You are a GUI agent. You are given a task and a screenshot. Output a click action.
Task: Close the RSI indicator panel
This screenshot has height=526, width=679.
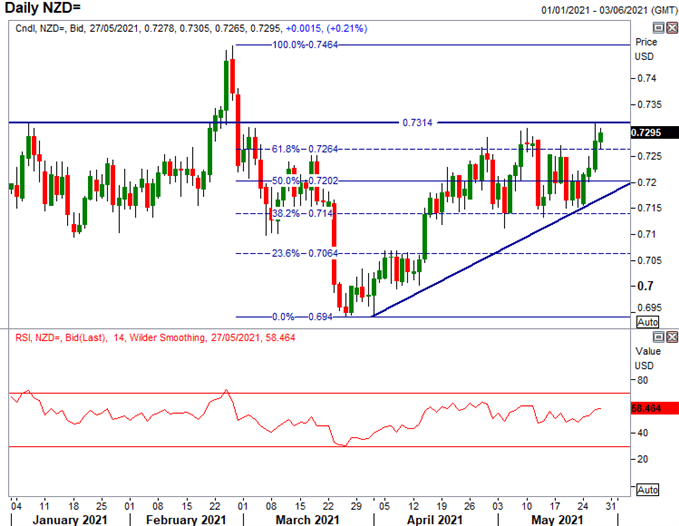[x=672, y=337]
